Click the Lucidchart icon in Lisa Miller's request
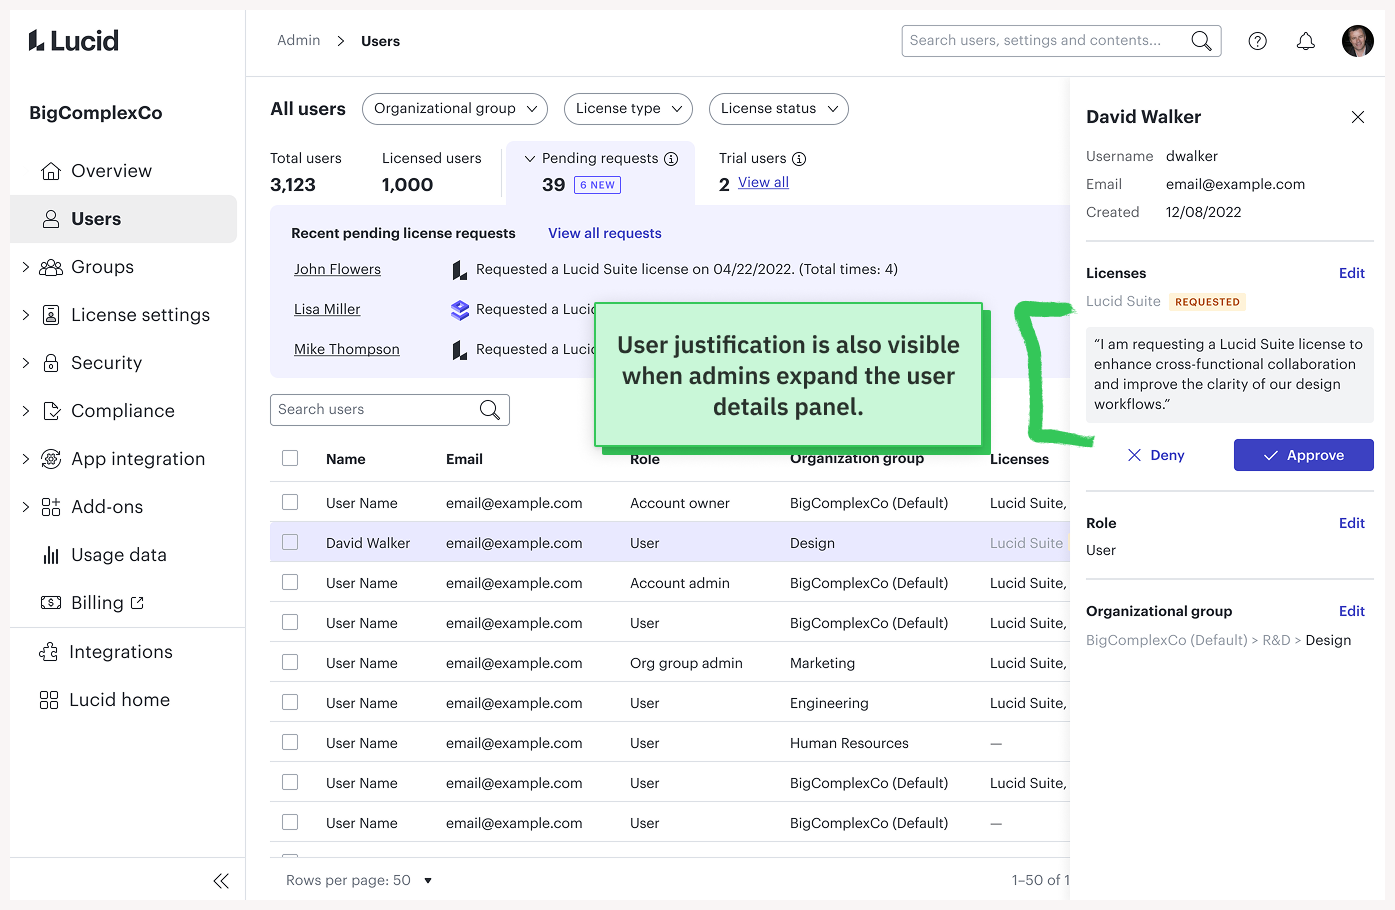This screenshot has height=910, width=1395. tap(460, 310)
